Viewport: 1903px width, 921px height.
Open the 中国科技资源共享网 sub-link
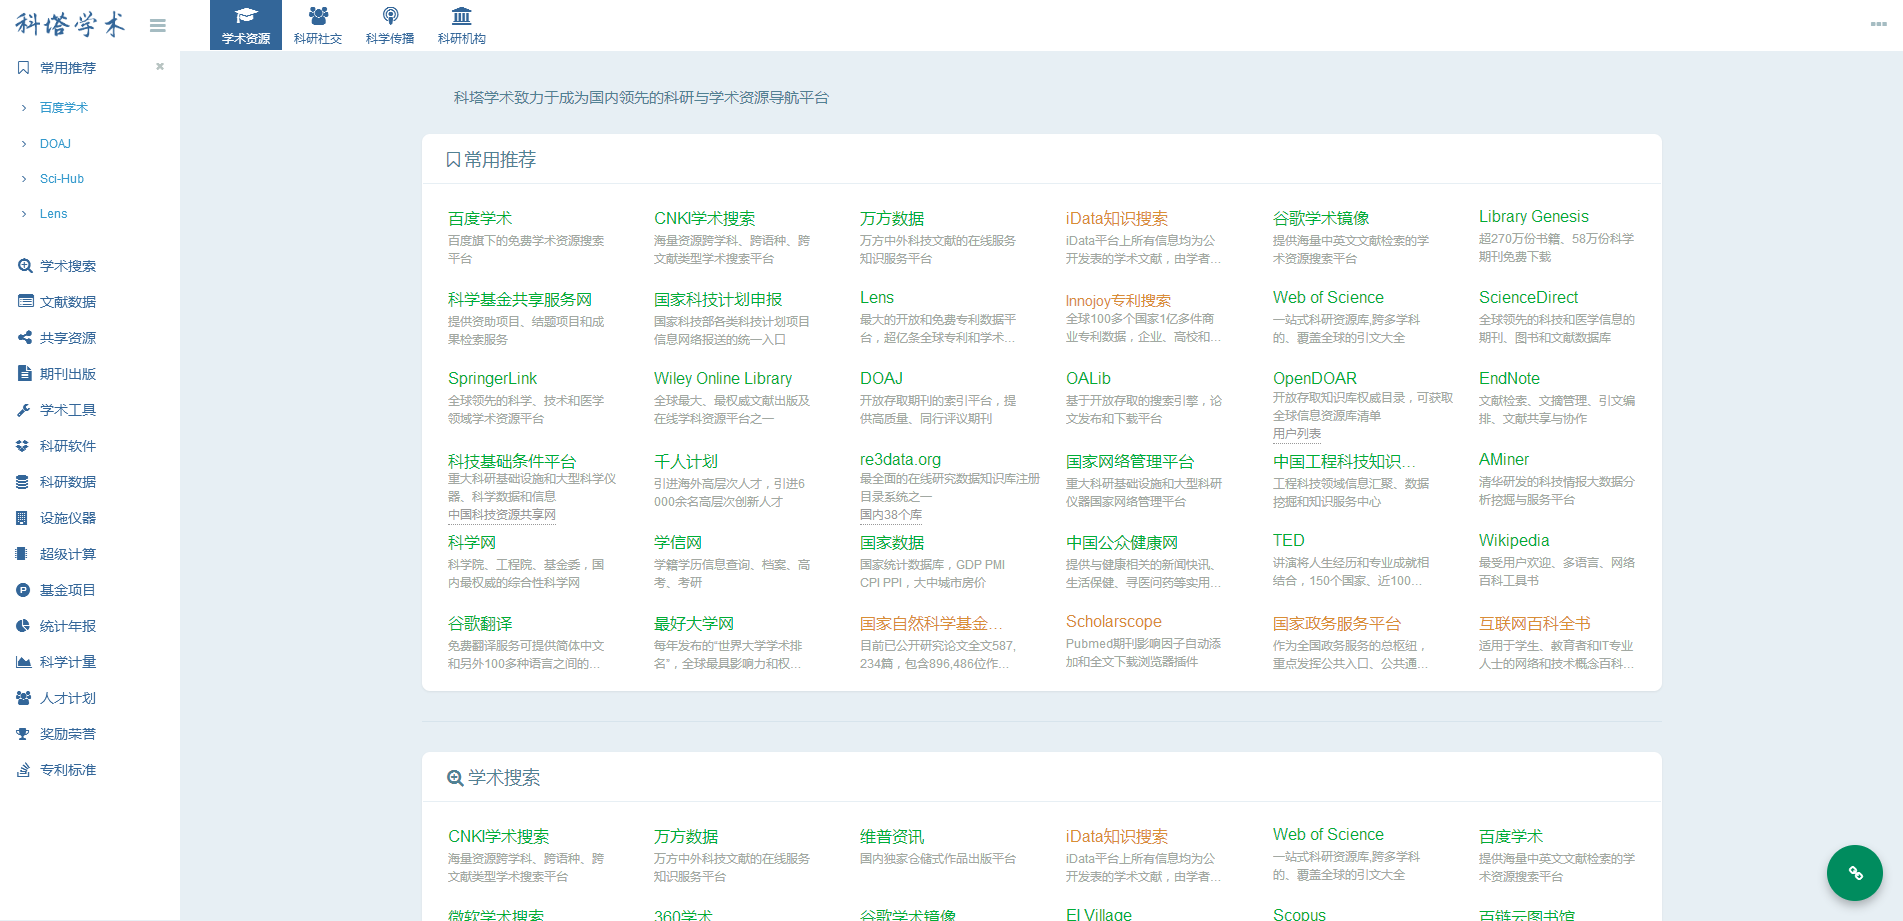[x=502, y=515]
